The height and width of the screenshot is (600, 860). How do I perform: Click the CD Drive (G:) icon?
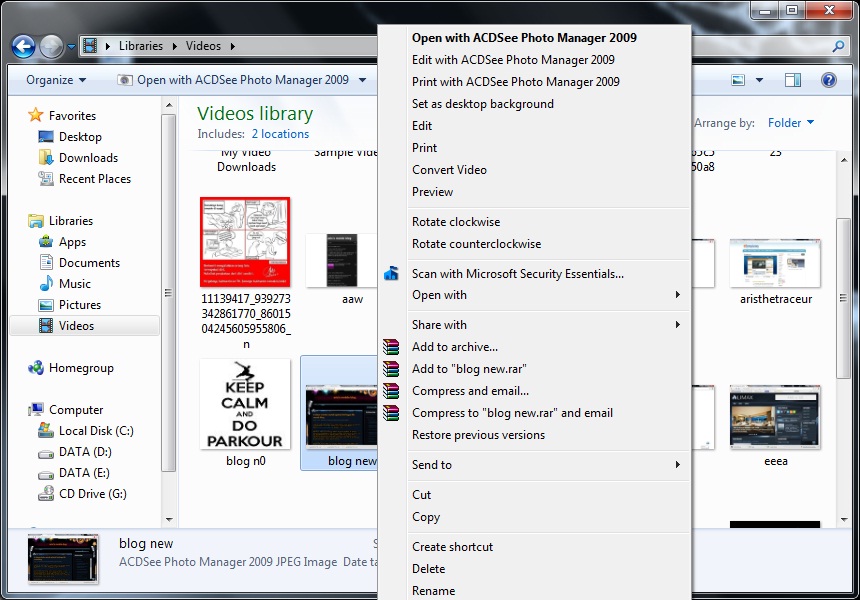46,494
